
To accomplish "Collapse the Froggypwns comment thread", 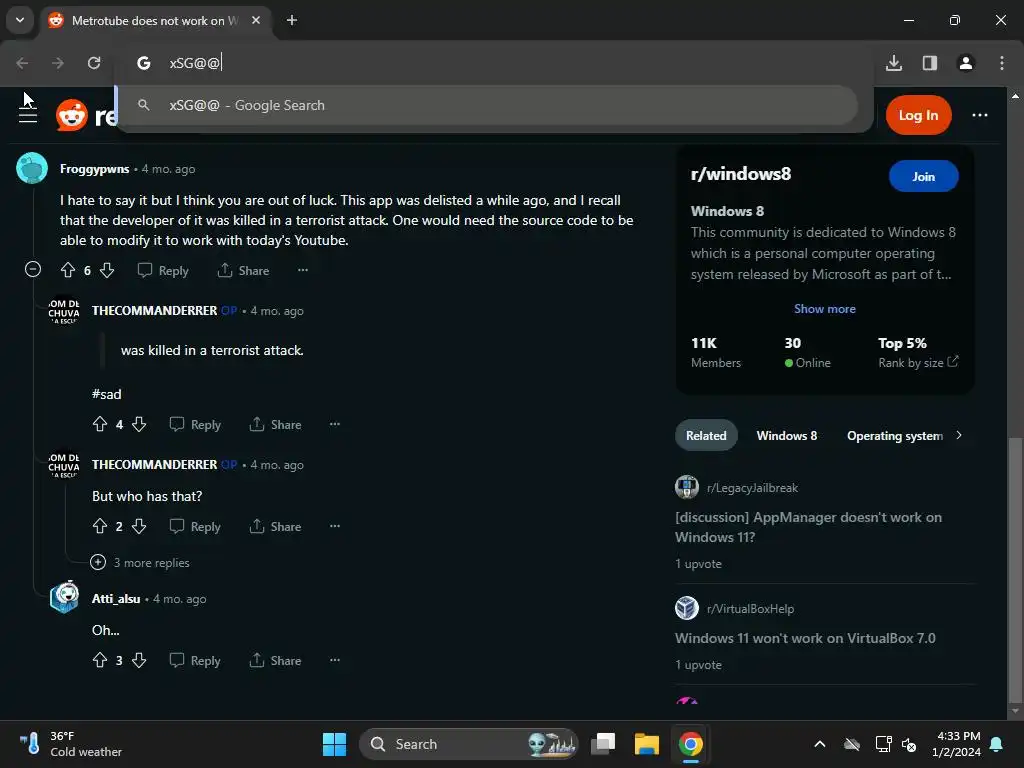I will pos(33,269).
